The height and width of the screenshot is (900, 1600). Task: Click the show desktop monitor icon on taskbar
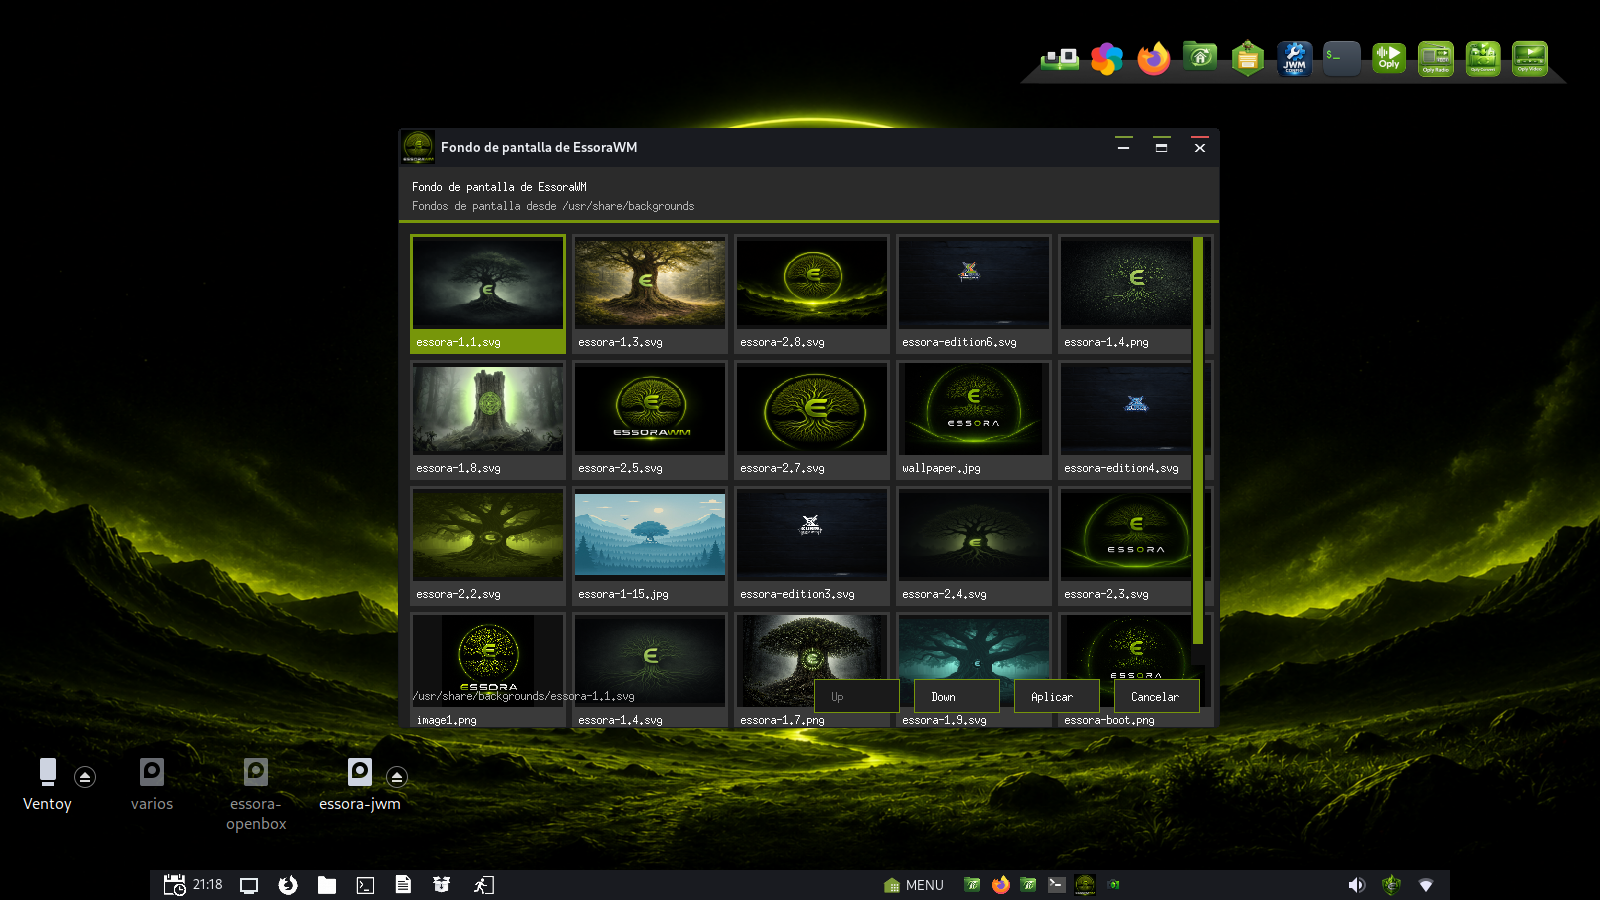click(x=249, y=885)
